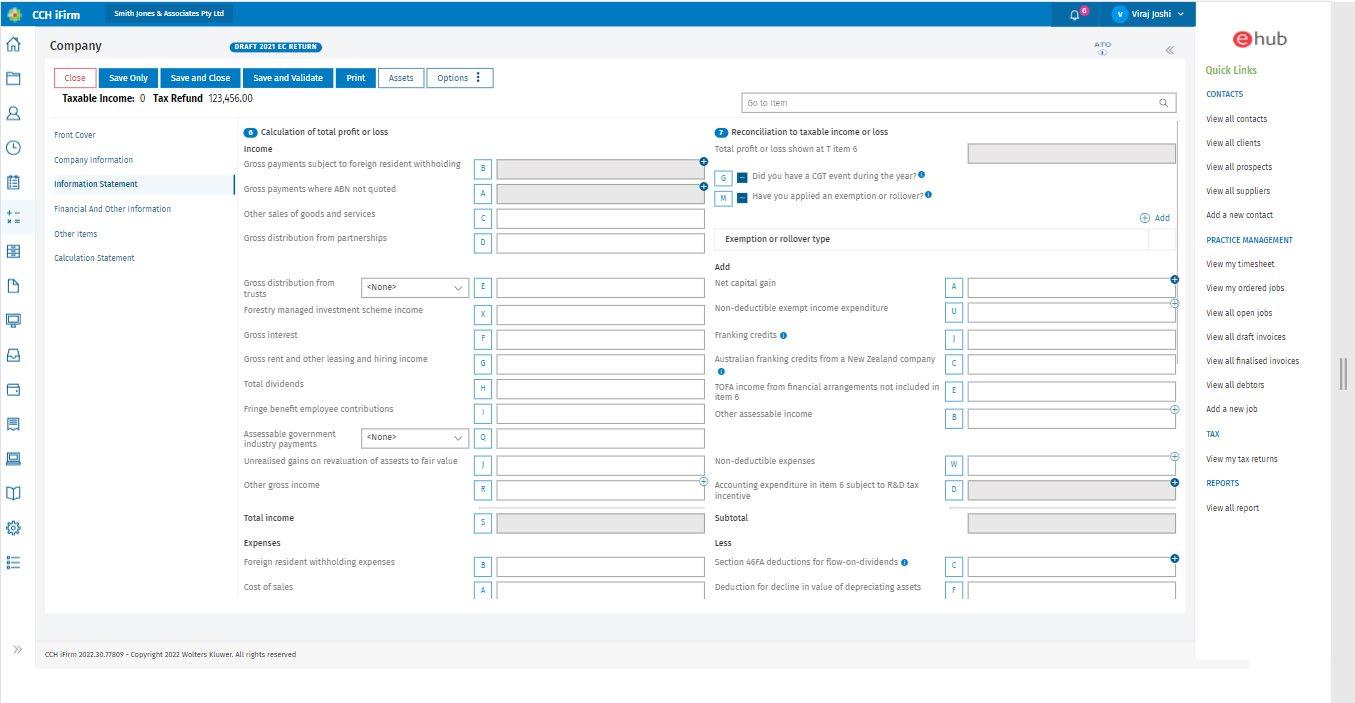Select Information Statement section

point(96,184)
